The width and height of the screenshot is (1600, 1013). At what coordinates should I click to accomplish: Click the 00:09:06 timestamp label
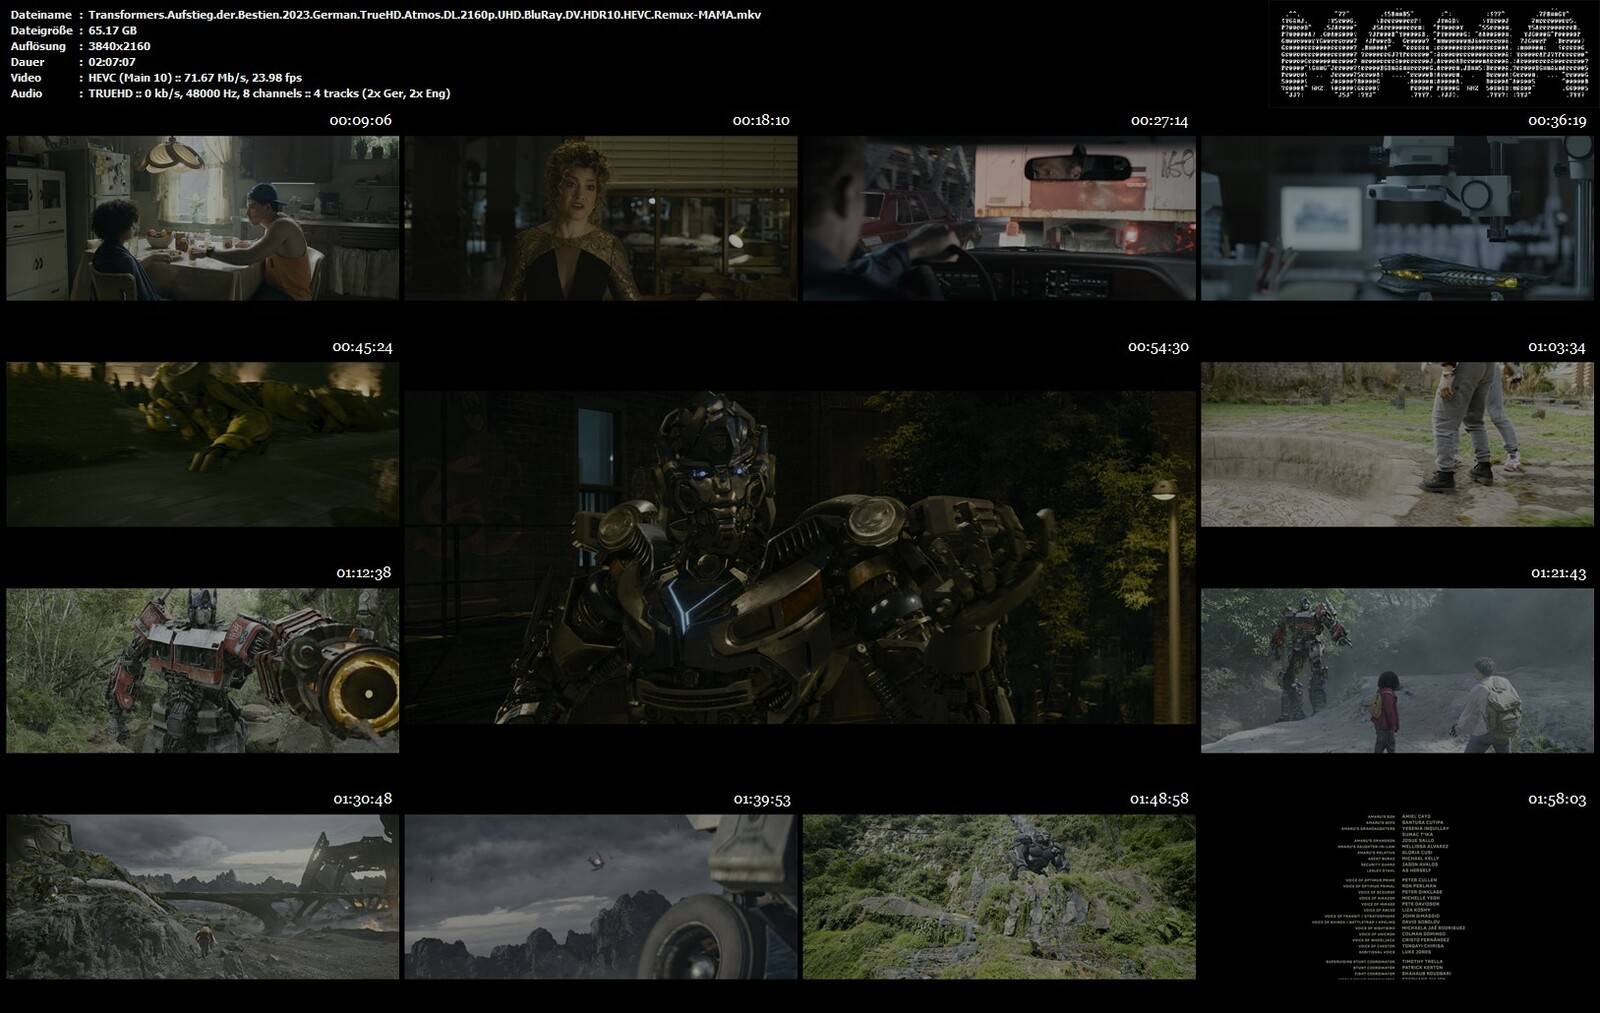(x=361, y=120)
